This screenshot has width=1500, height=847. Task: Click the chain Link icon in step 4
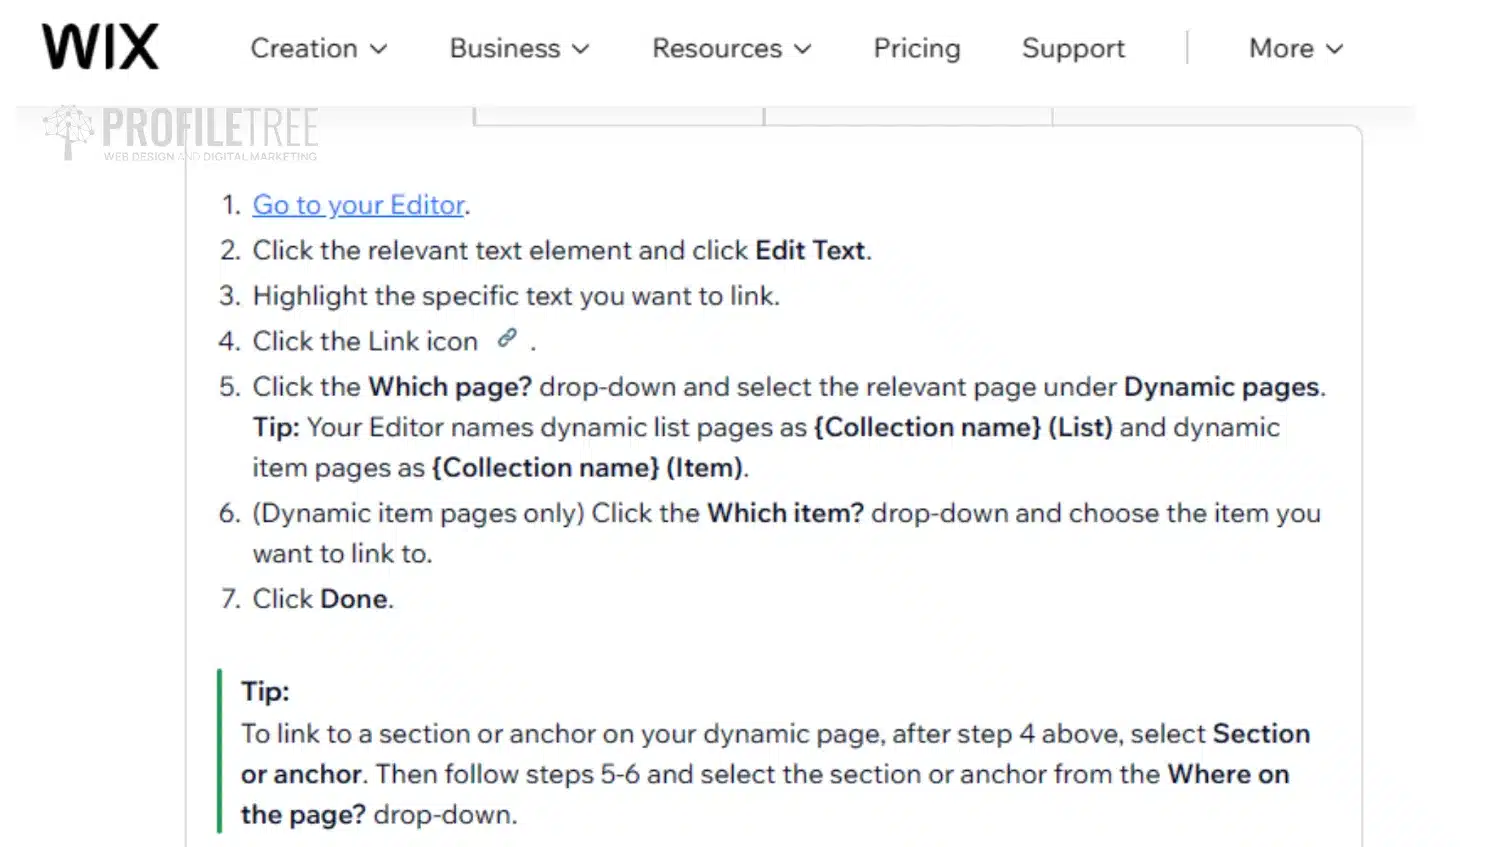(507, 338)
